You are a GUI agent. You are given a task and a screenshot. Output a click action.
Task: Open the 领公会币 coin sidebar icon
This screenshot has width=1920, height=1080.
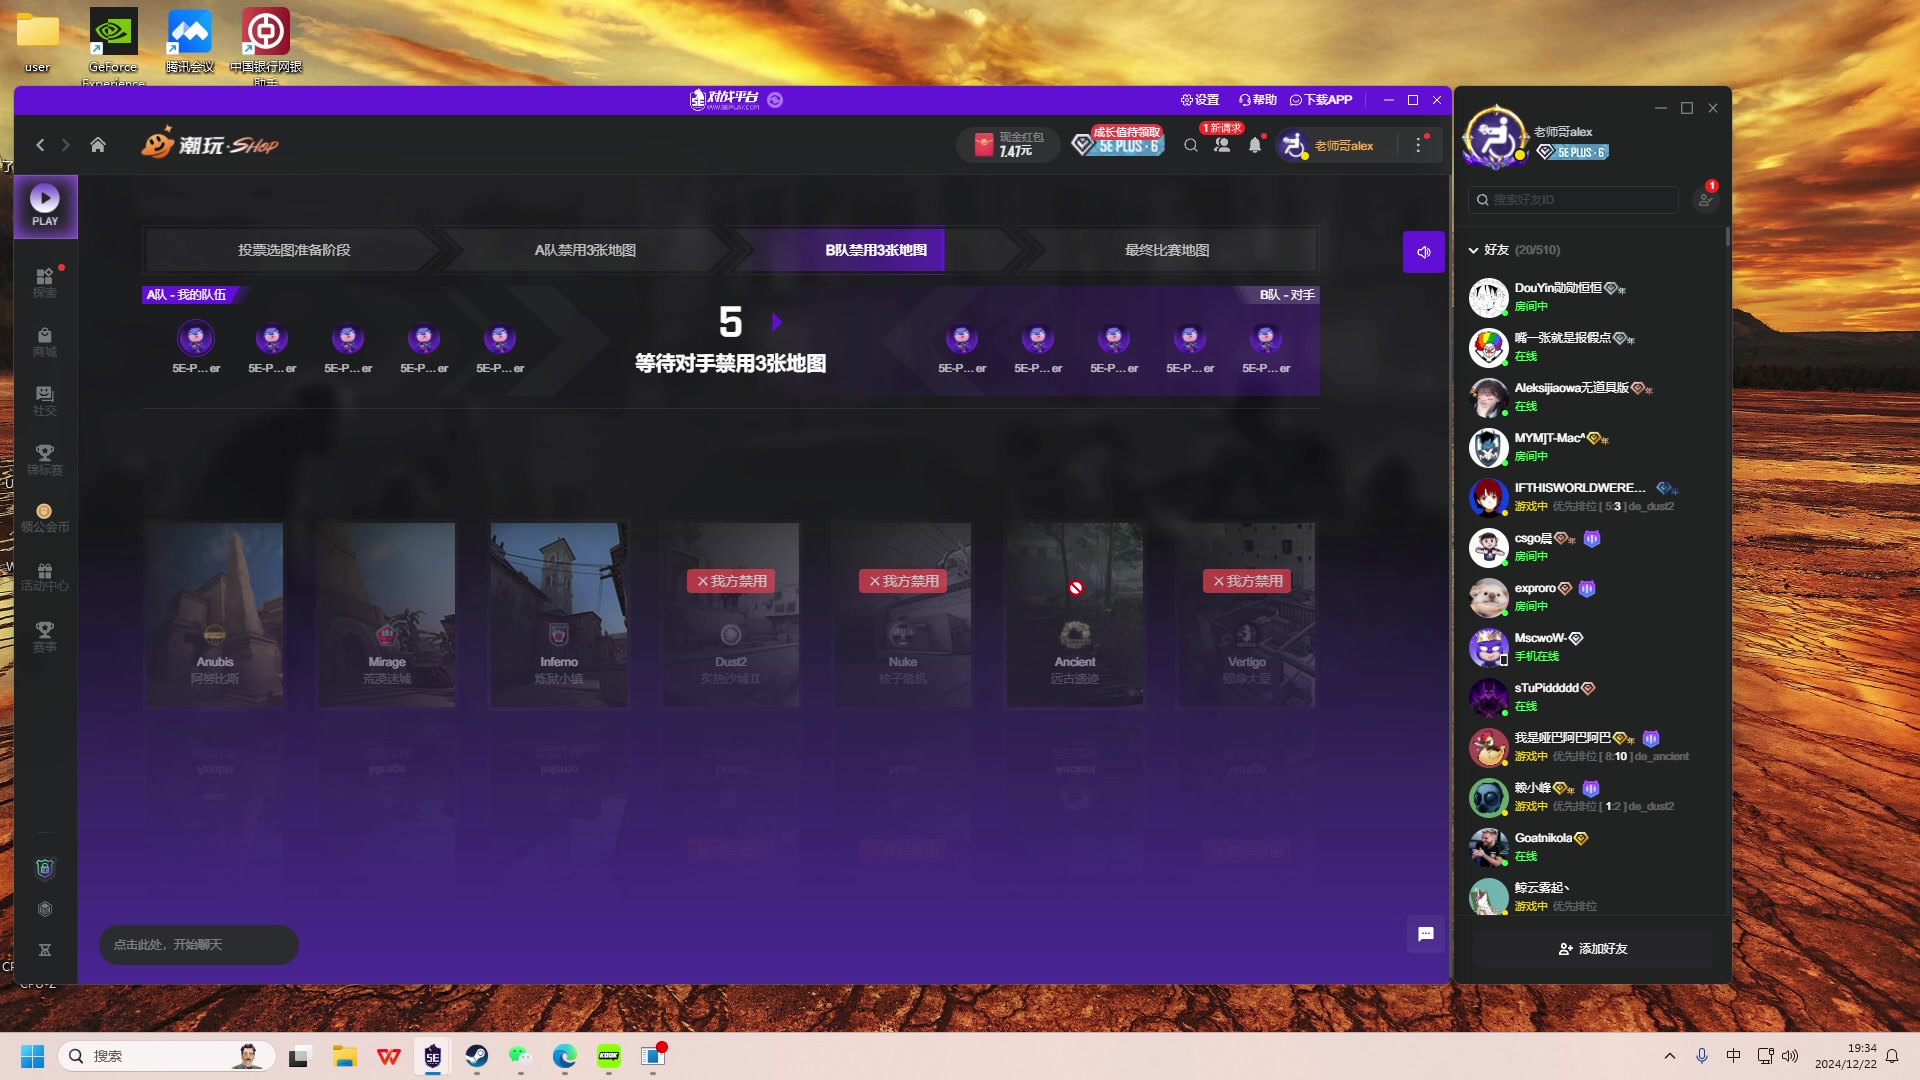pyautogui.click(x=45, y=518)
